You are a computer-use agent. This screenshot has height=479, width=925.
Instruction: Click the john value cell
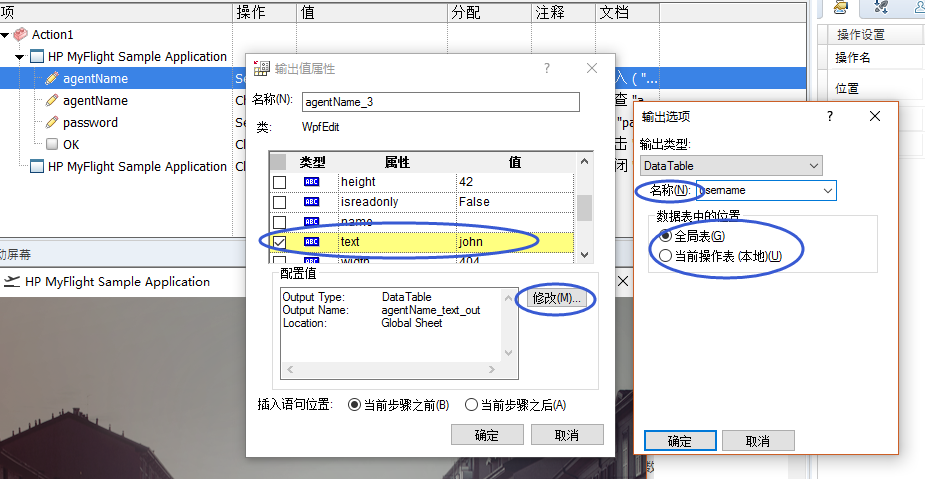(x=515, y=242)
